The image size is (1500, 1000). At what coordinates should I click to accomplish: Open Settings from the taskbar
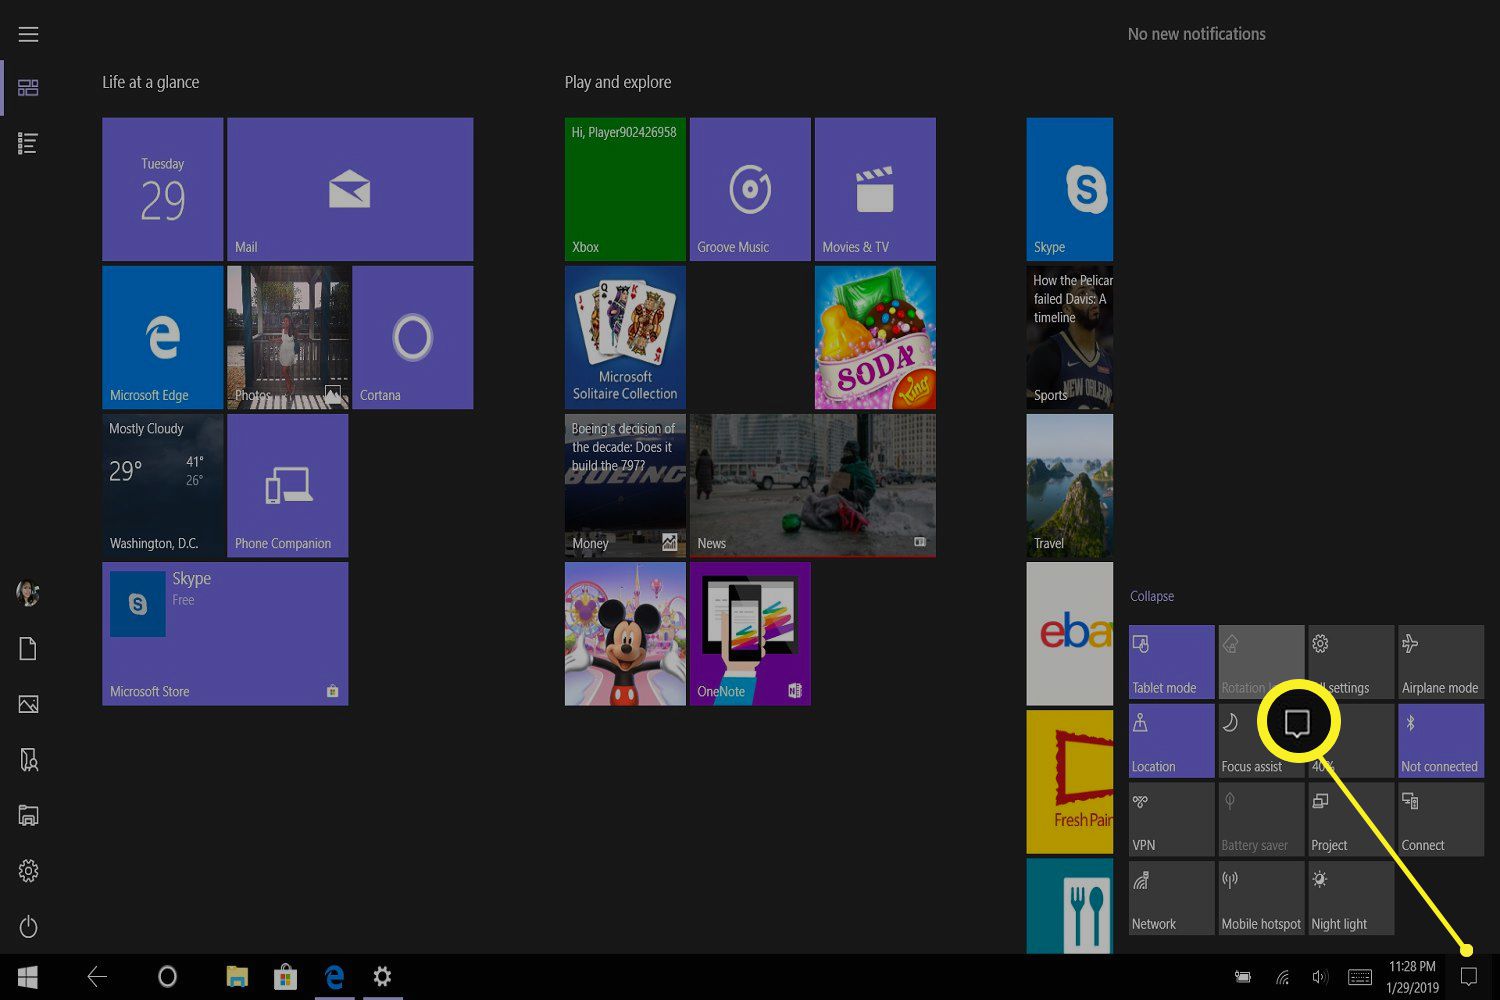click(382, 977)
